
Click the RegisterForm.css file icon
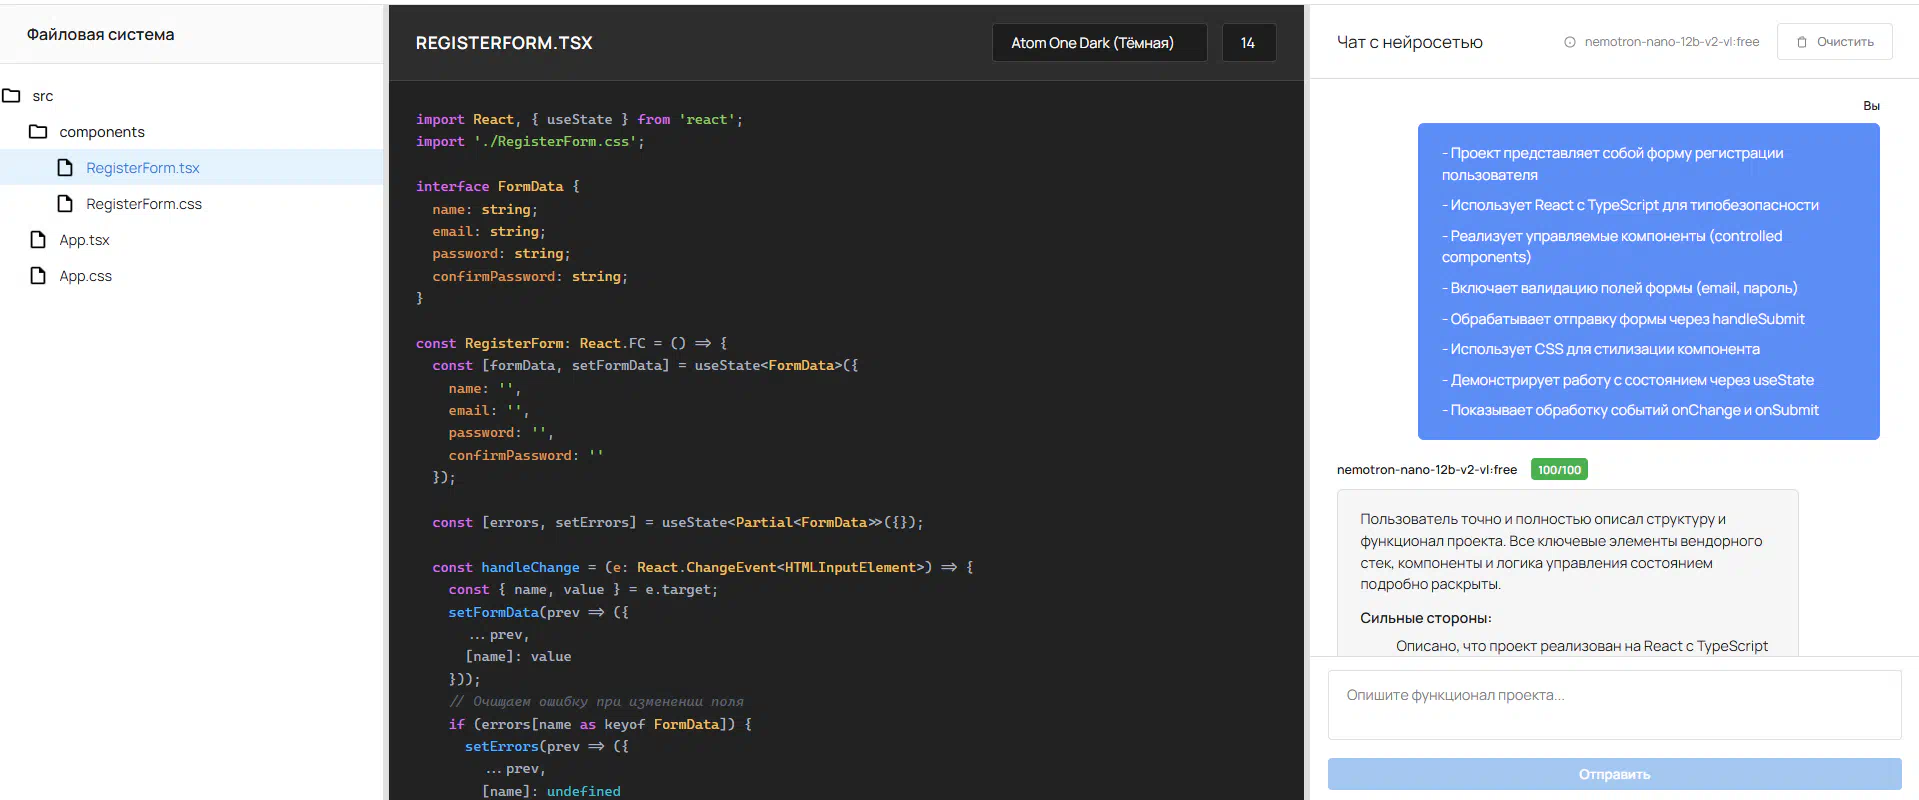click(65, 204)
